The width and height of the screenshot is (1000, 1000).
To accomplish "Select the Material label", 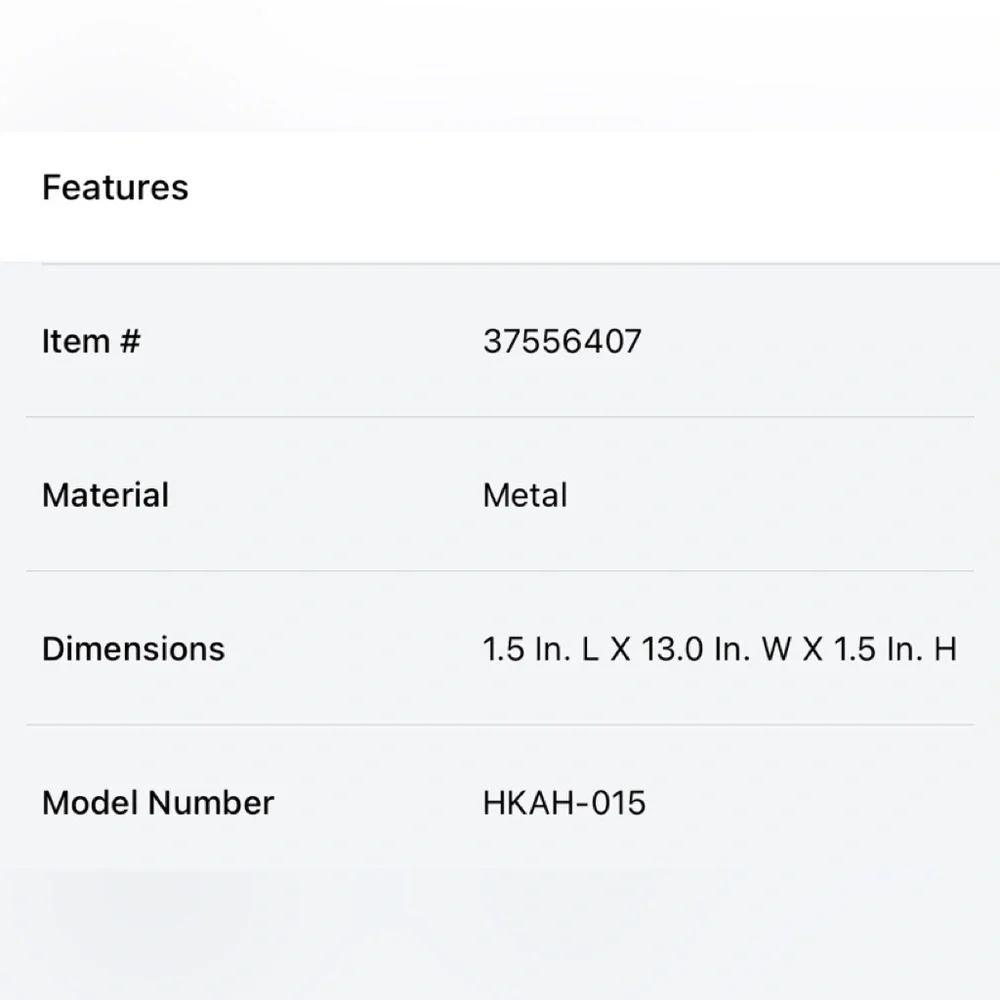I will click(105, 495).
